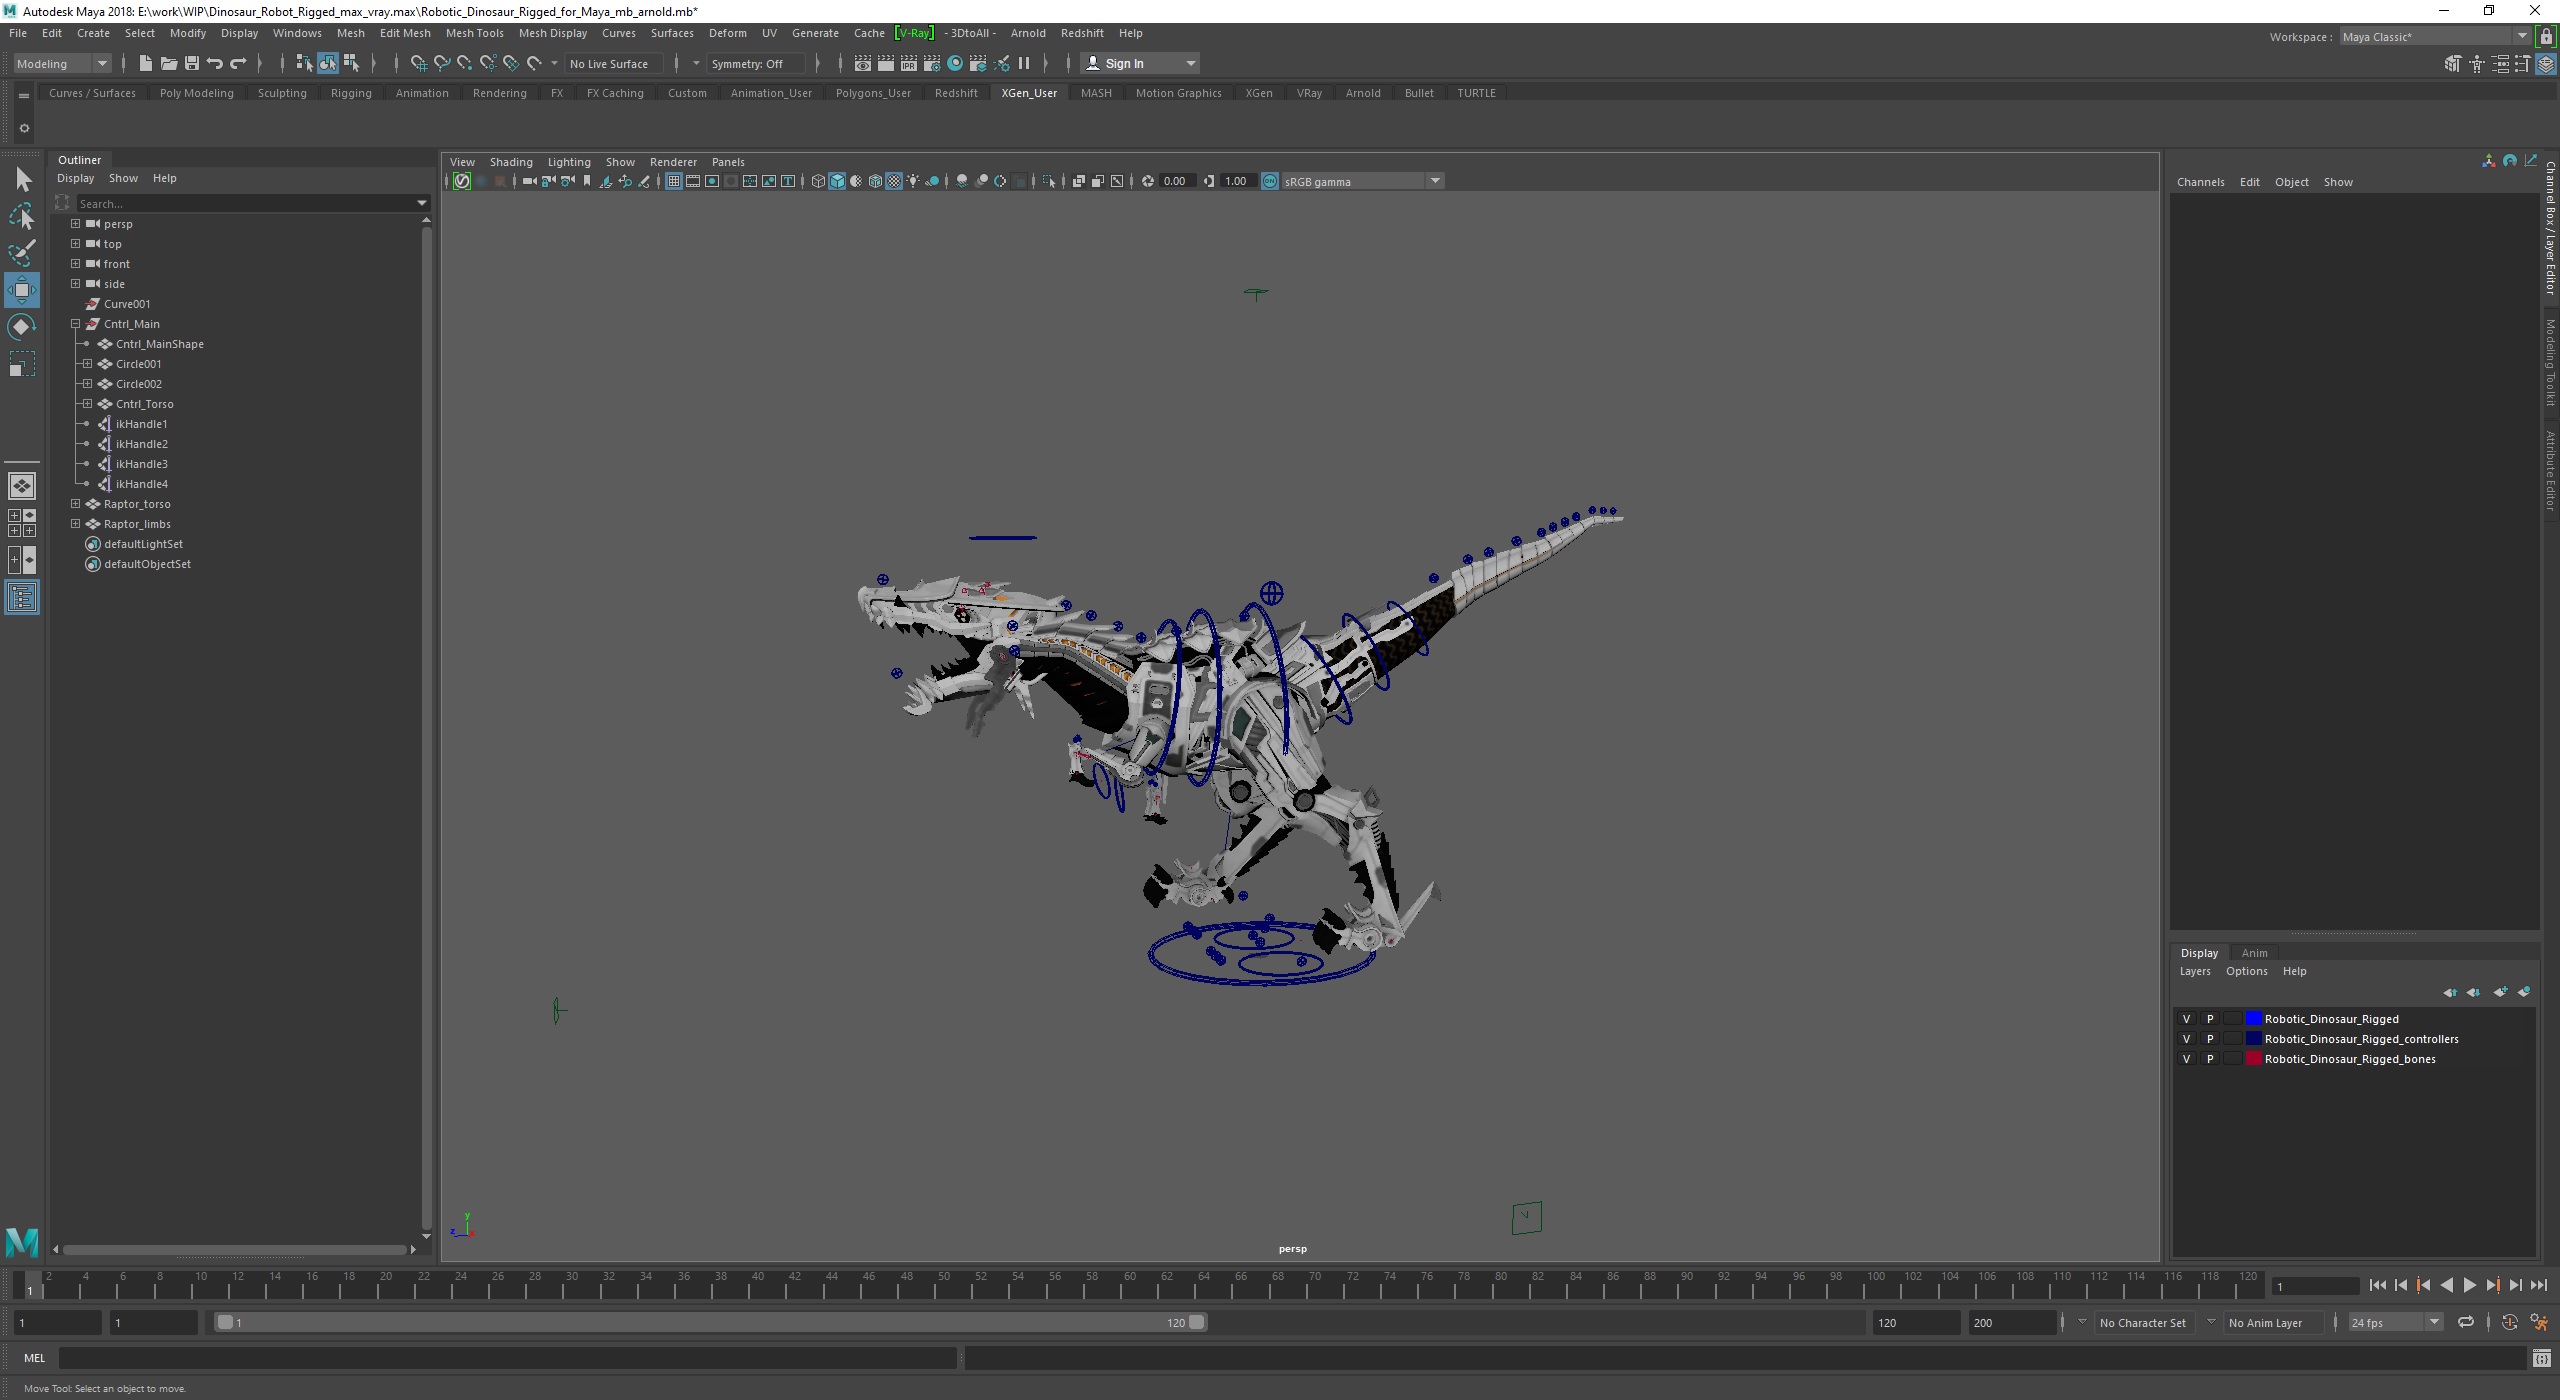Viewport: 2560px width, 1400px height.
Task: Click the Redo icon
Action: coord(237,63)
